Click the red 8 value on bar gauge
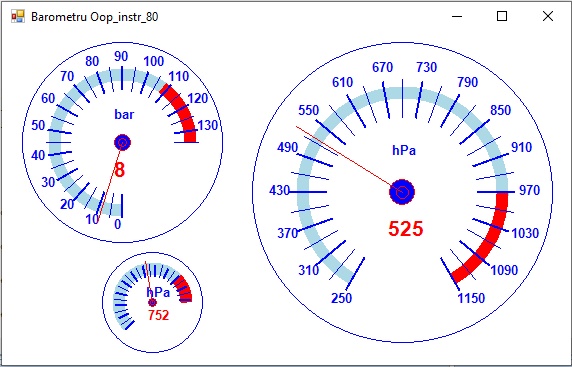Screen dimensions: 572x367 coord(120,170)
